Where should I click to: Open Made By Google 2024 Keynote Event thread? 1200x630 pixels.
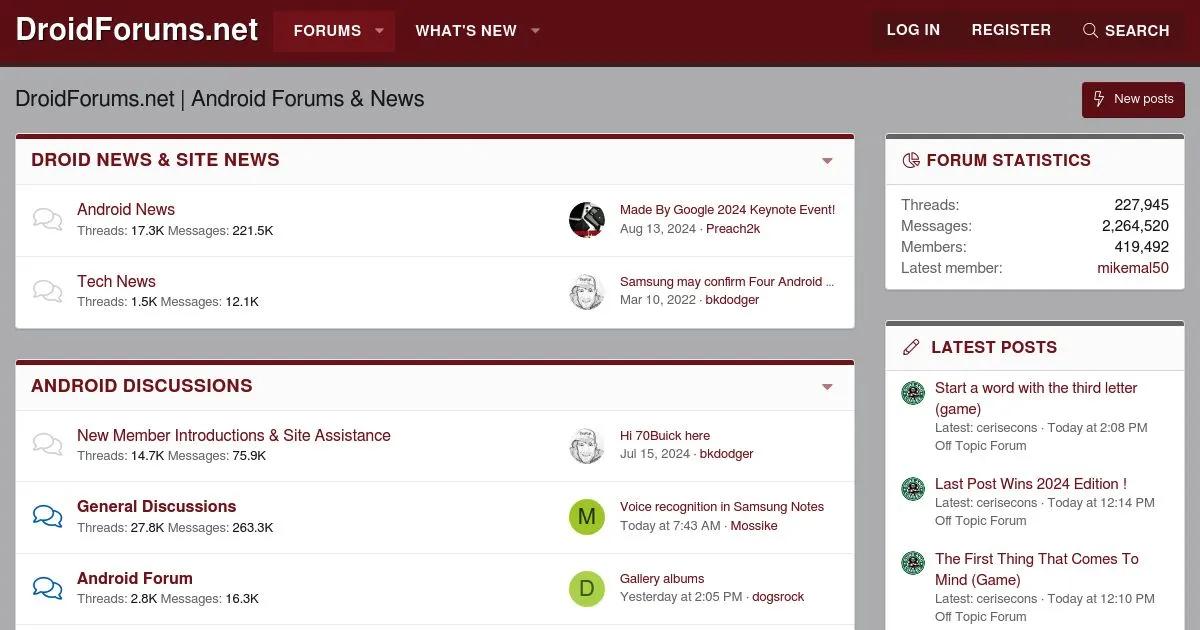coord(727,210)
